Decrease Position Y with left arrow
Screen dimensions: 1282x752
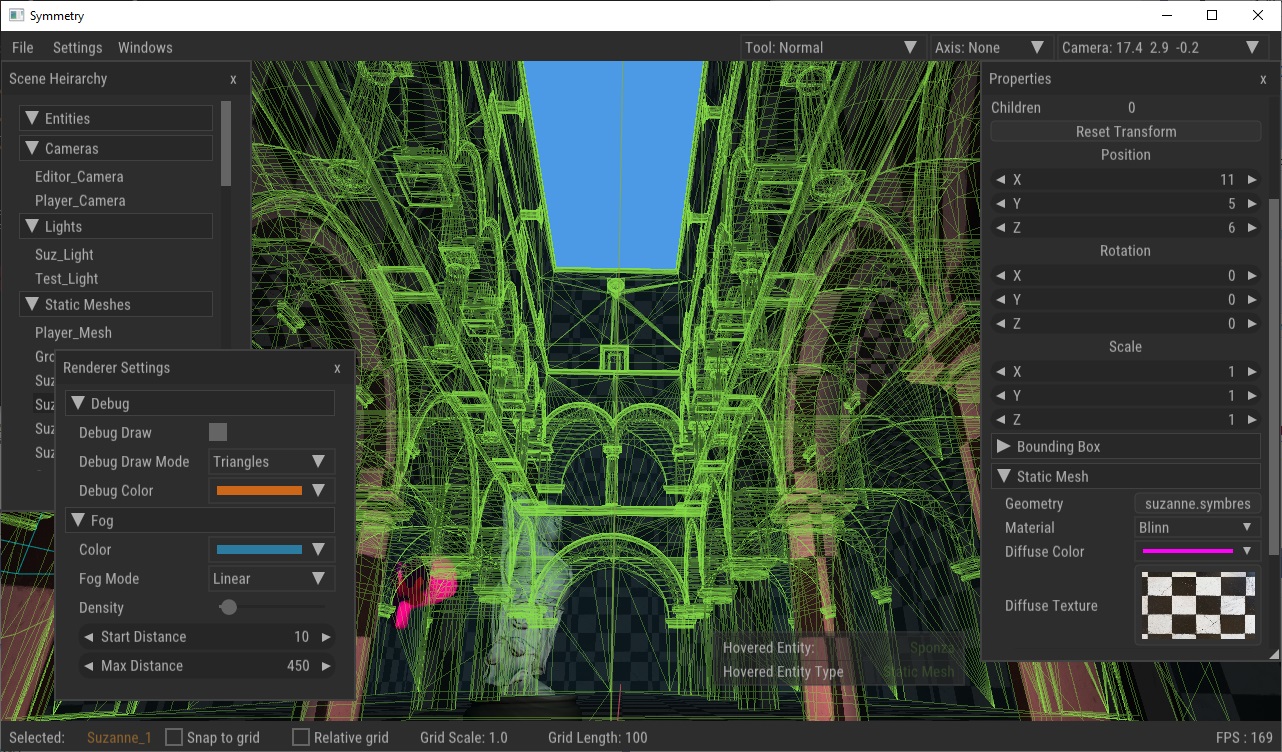click(x=1000, y=203)
